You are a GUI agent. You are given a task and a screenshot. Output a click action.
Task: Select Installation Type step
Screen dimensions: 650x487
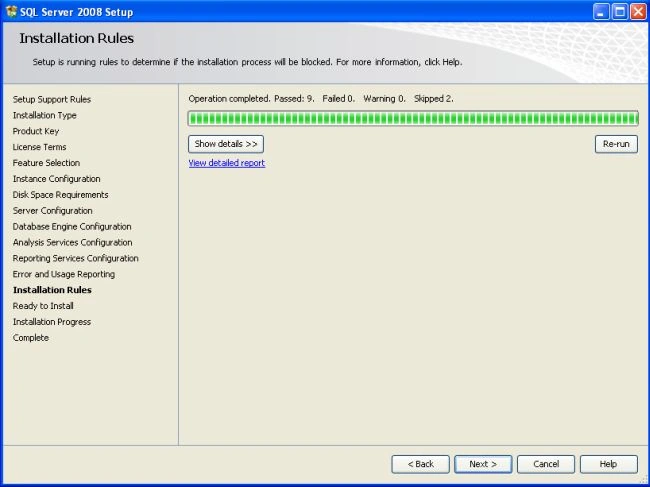(x=44, y=115)
